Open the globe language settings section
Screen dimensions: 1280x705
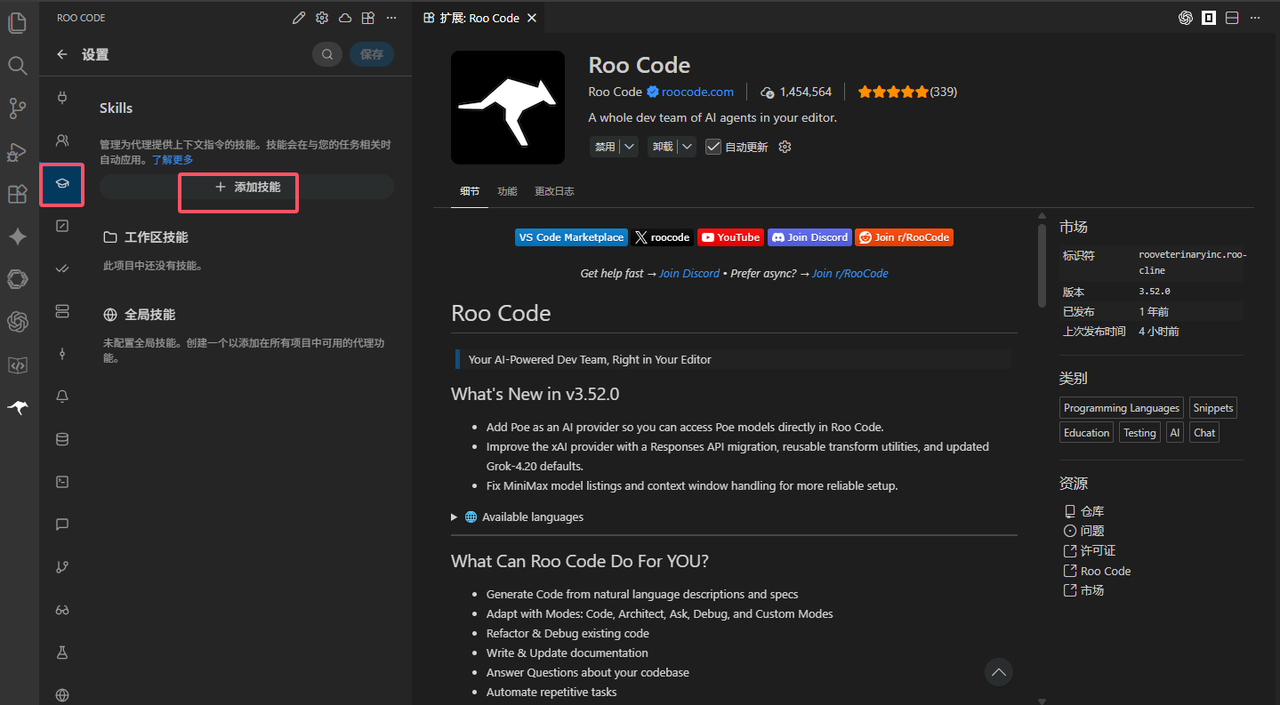coord(62,695)
